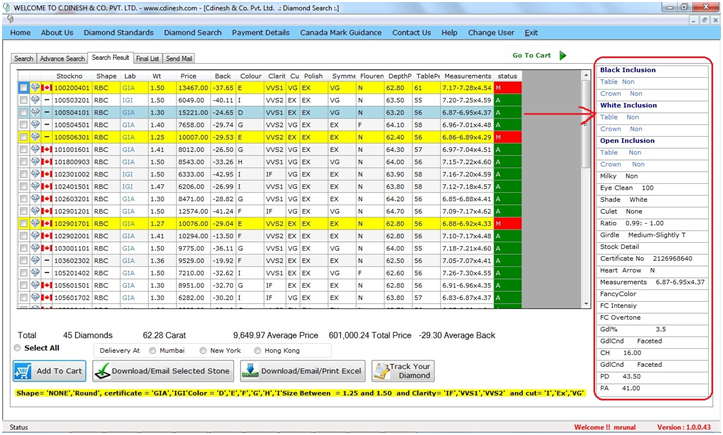723x435 pixels.
Task: Select Mumbai as delivery location
Action: click(153, 351)
